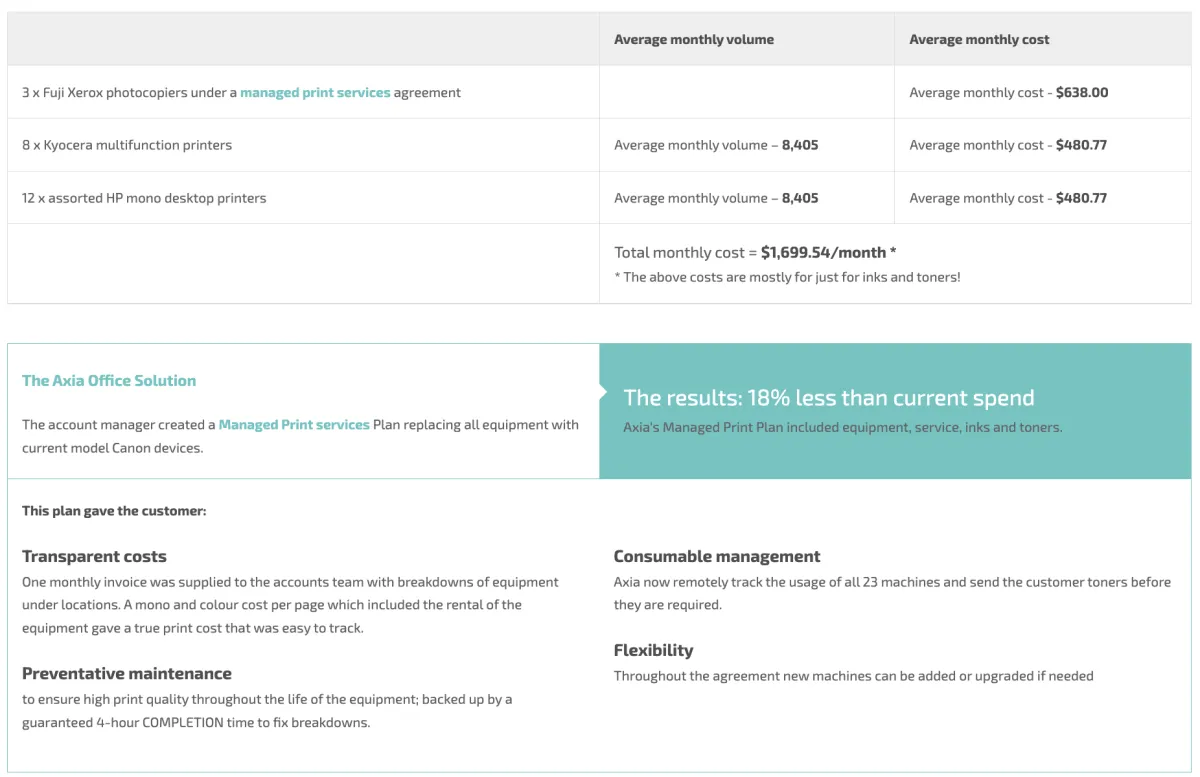Click the 8 x Kyocera multifunction printers text
The width and height of the screenshot is (1200, 777).
pos(127,145)
